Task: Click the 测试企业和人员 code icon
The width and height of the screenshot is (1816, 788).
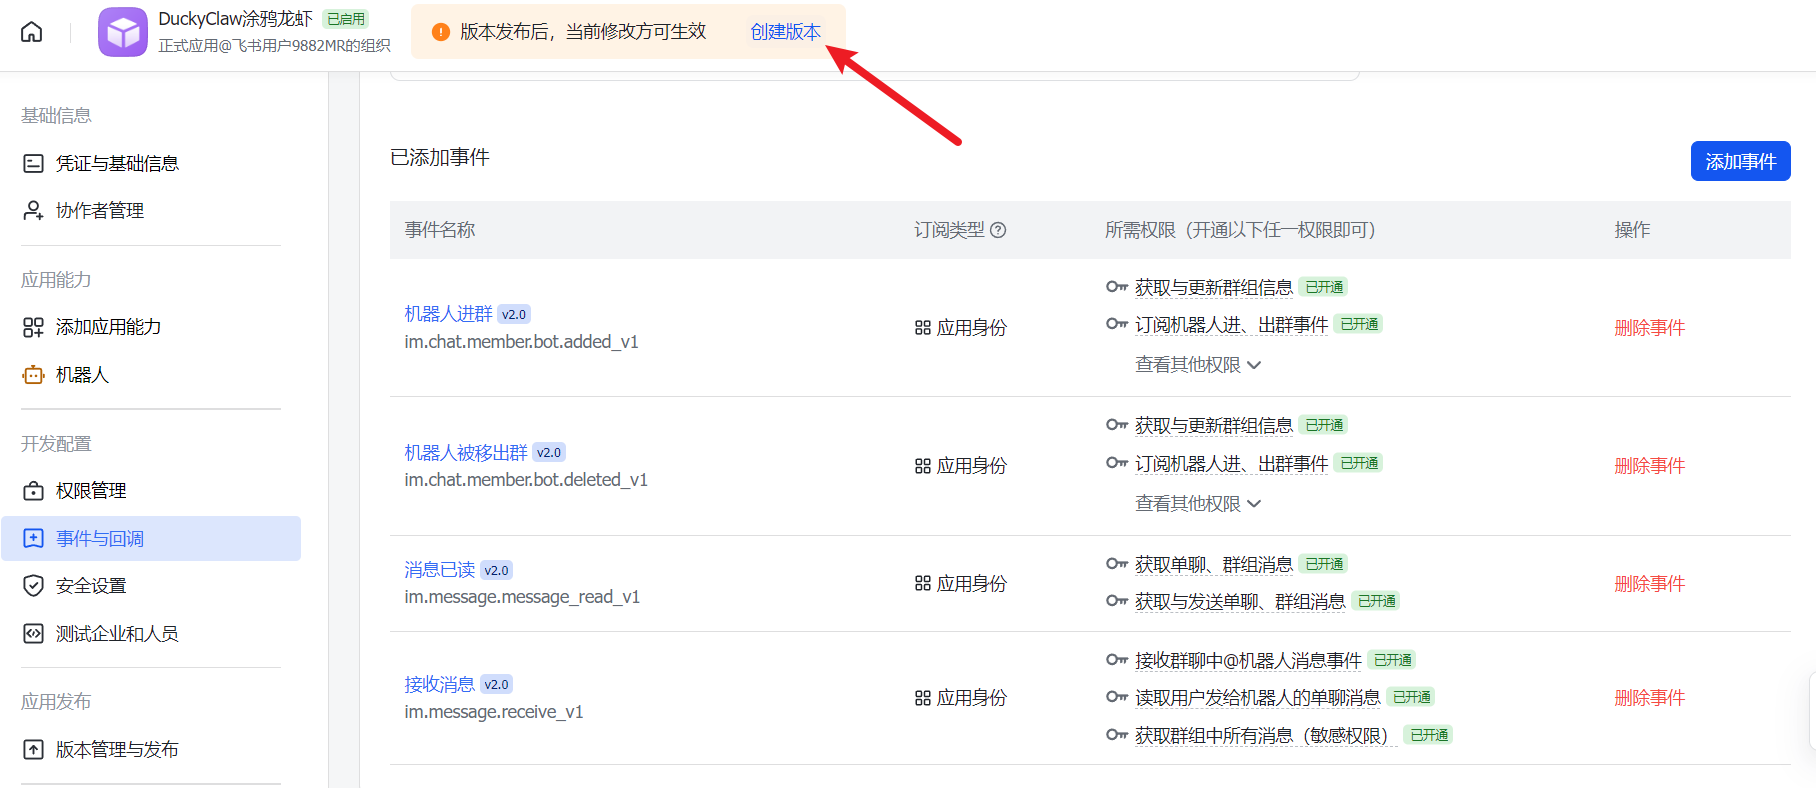Action: pos(34,634)
